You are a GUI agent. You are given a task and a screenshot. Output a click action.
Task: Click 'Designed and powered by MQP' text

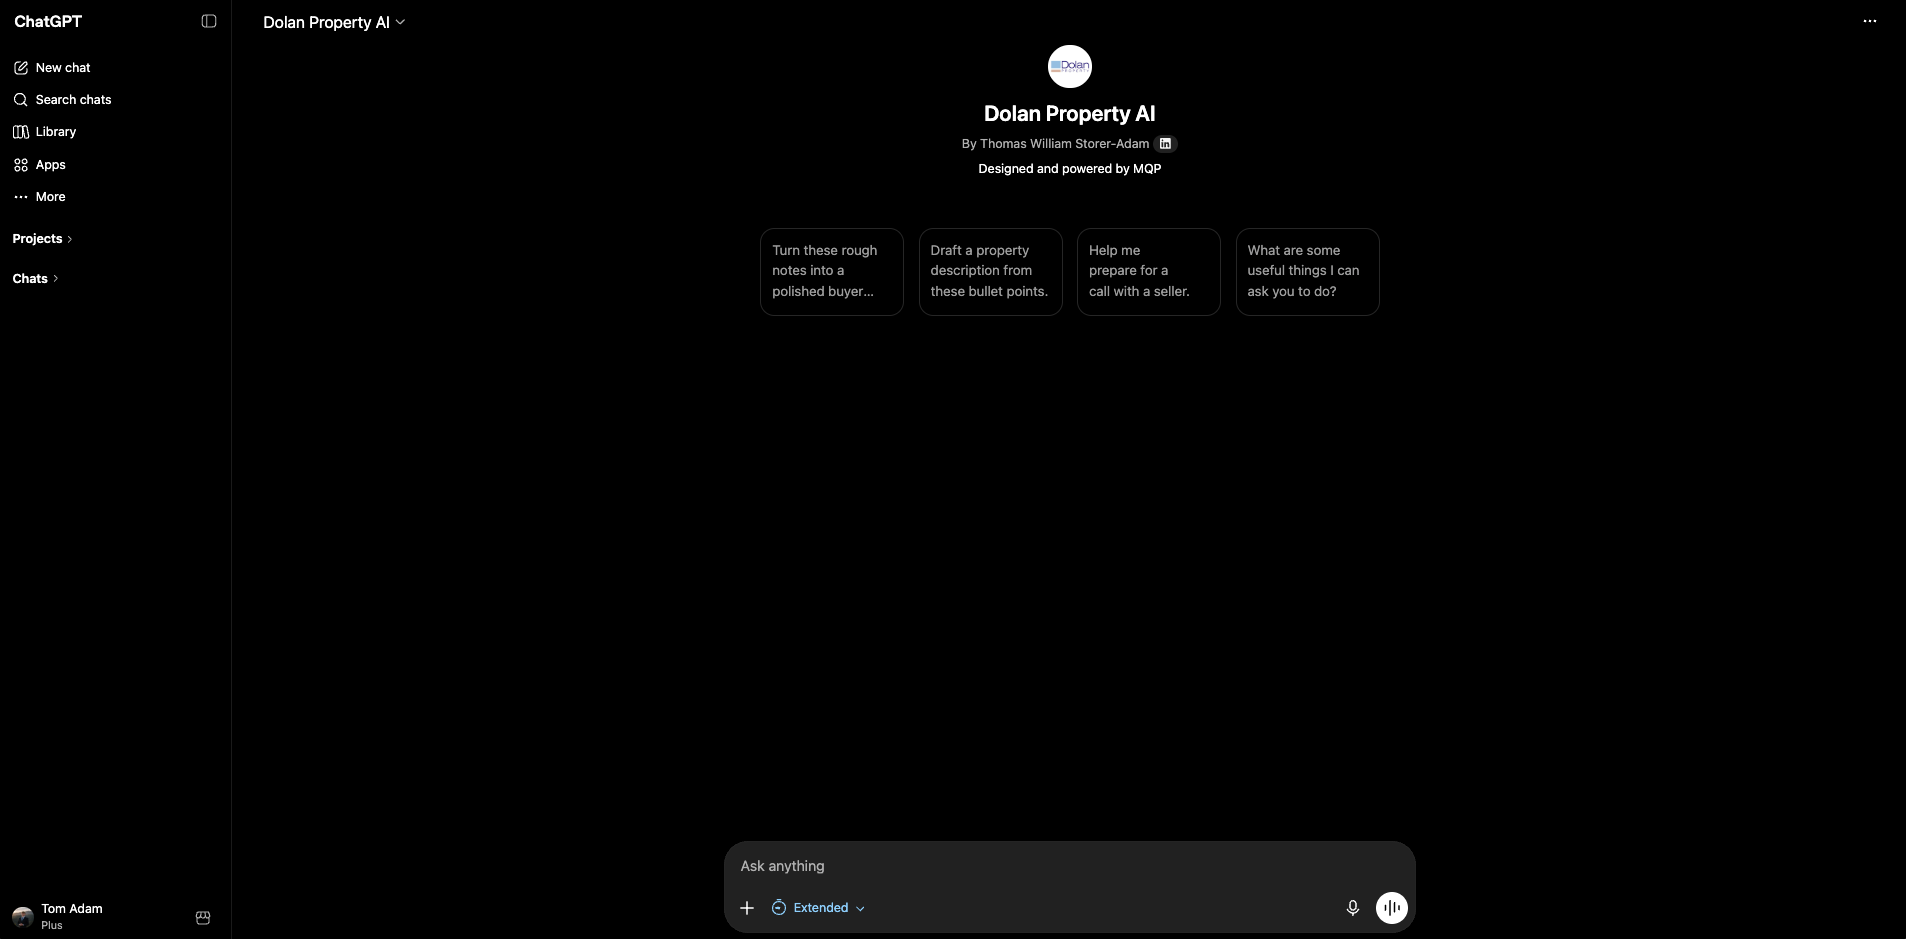pyautogui.click(x=1069, y=168)
